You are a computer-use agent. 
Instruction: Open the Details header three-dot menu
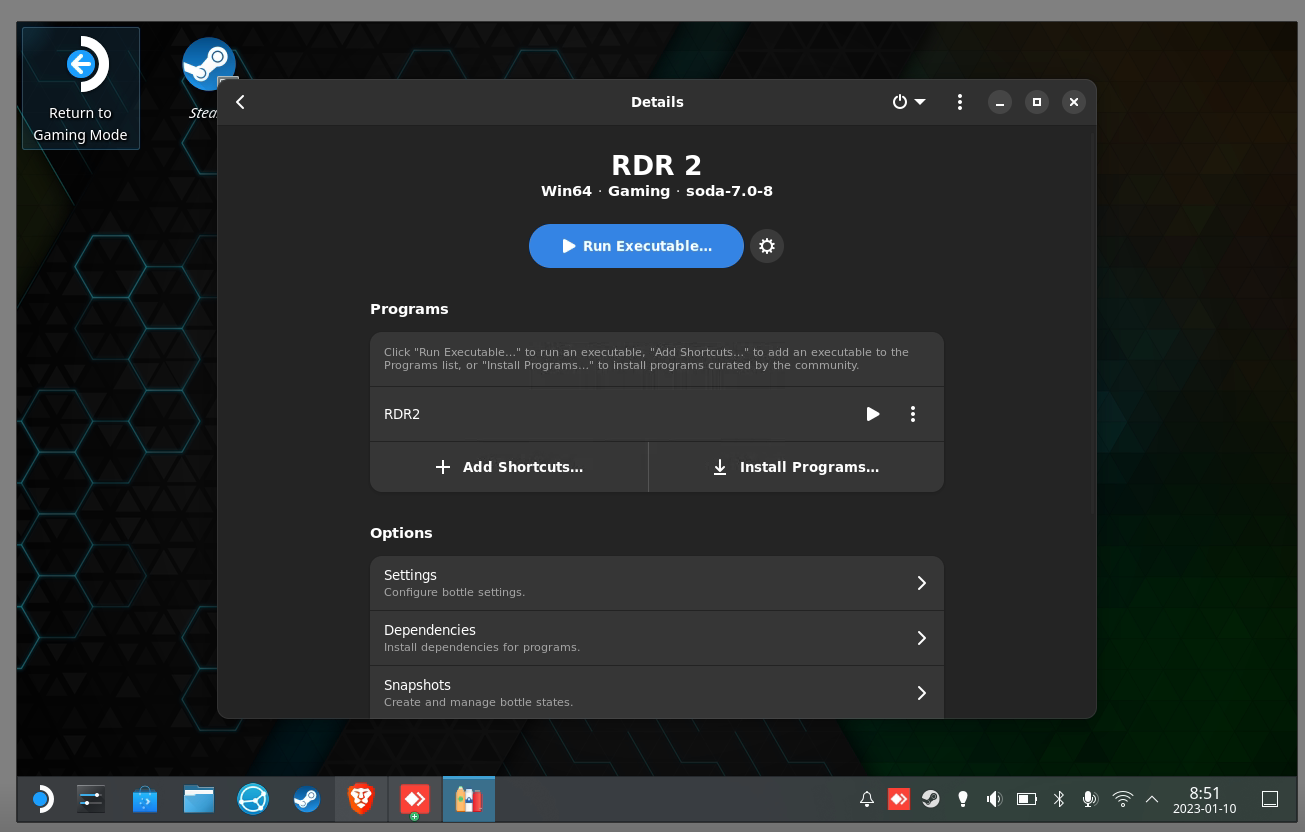pos(960,102)
